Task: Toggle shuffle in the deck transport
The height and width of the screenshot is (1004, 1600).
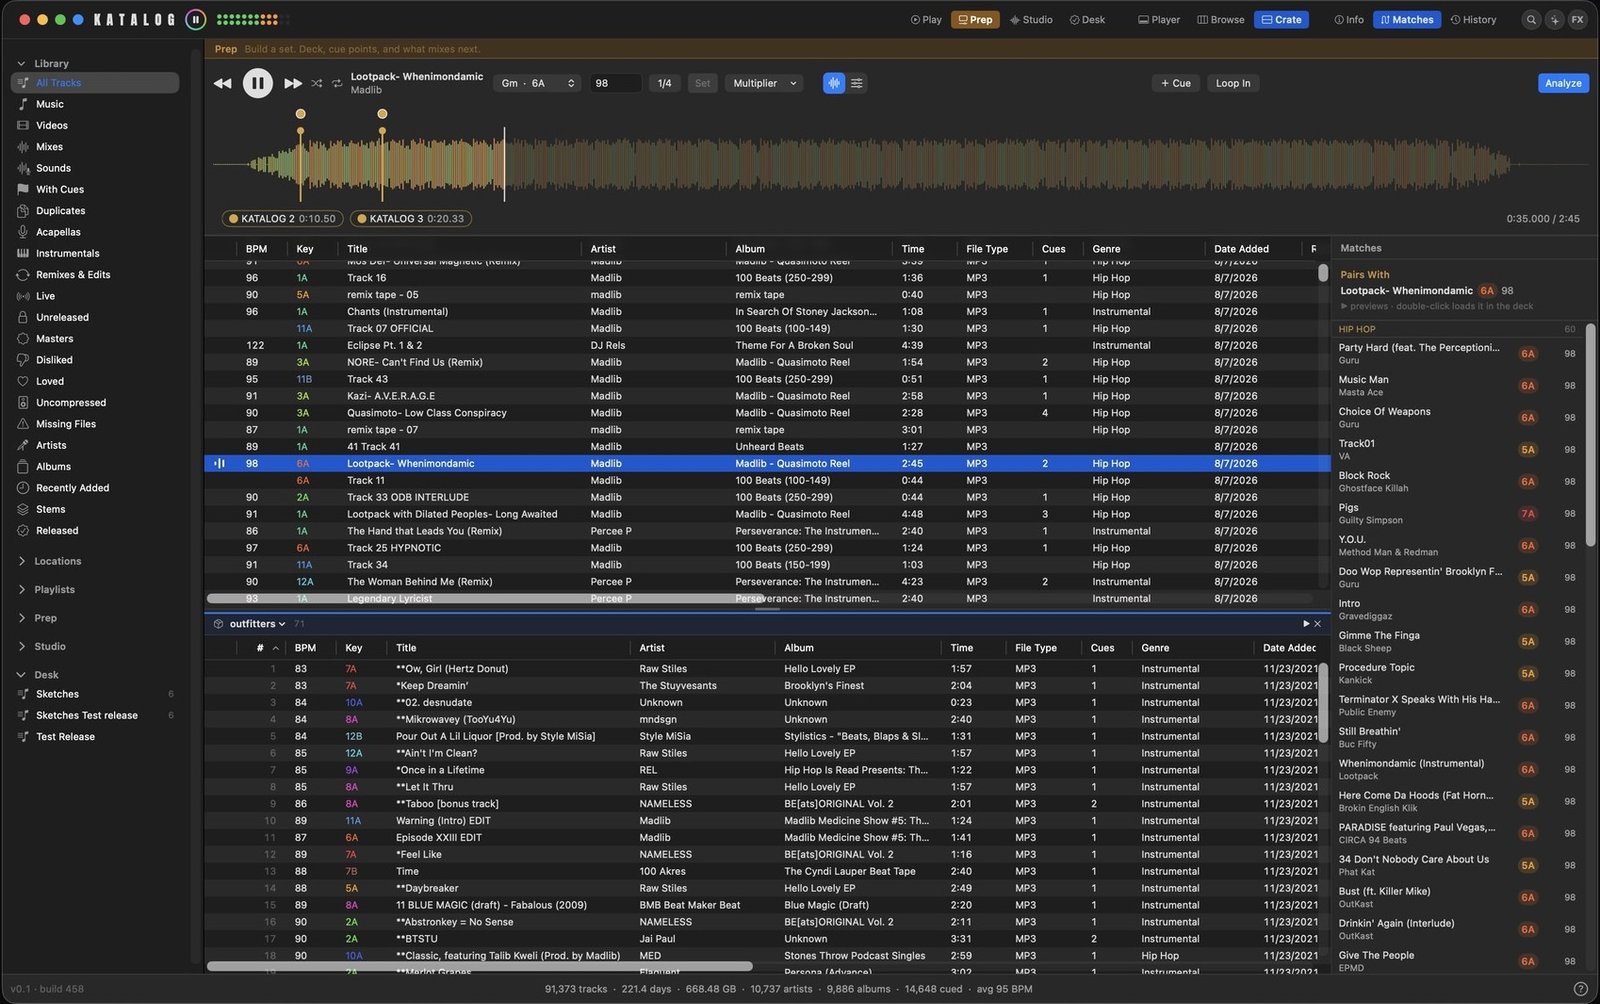Action: tap(317, 83)
